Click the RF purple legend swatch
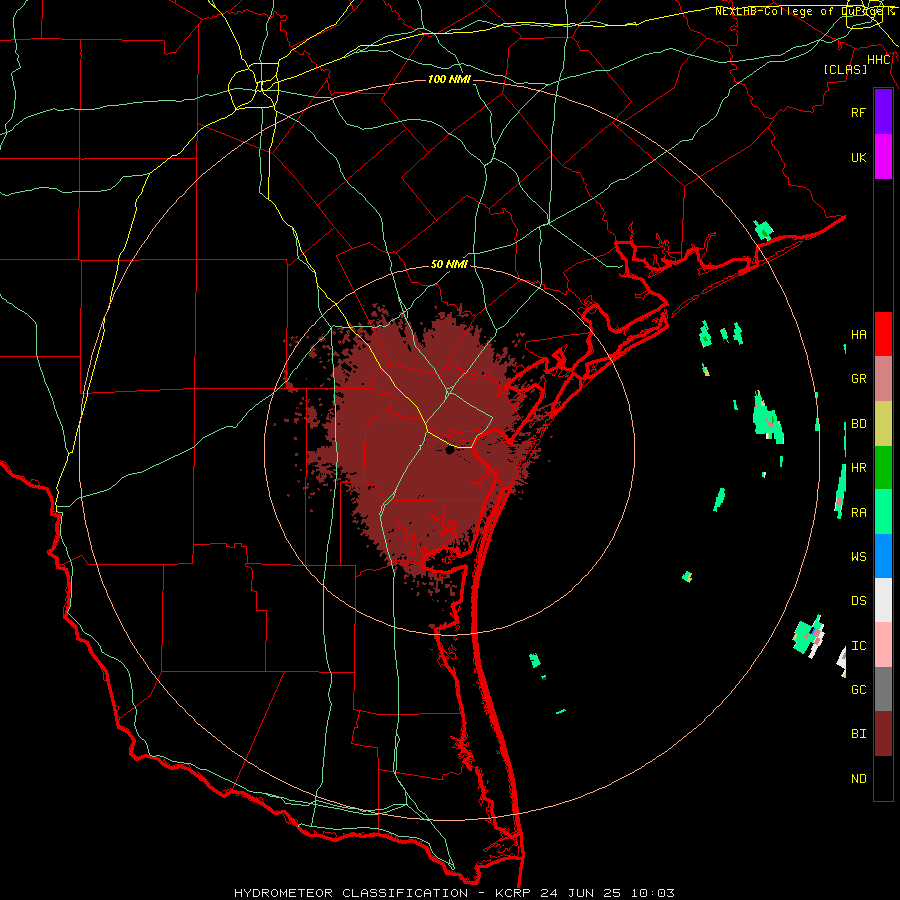Viewport: 900px width, 900px height. pyautogui.click(x=883, y=112)
